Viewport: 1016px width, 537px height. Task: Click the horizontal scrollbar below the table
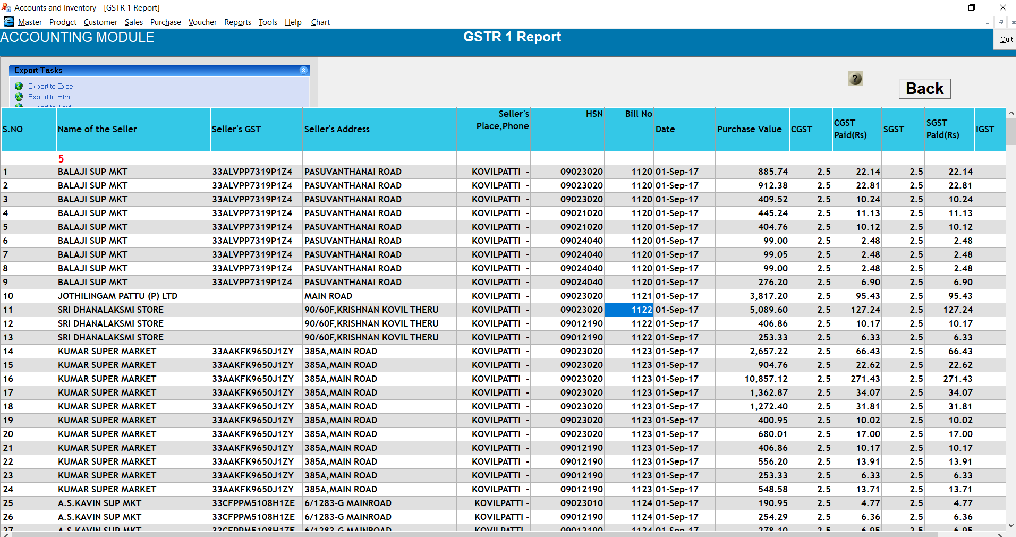(500, 533)
